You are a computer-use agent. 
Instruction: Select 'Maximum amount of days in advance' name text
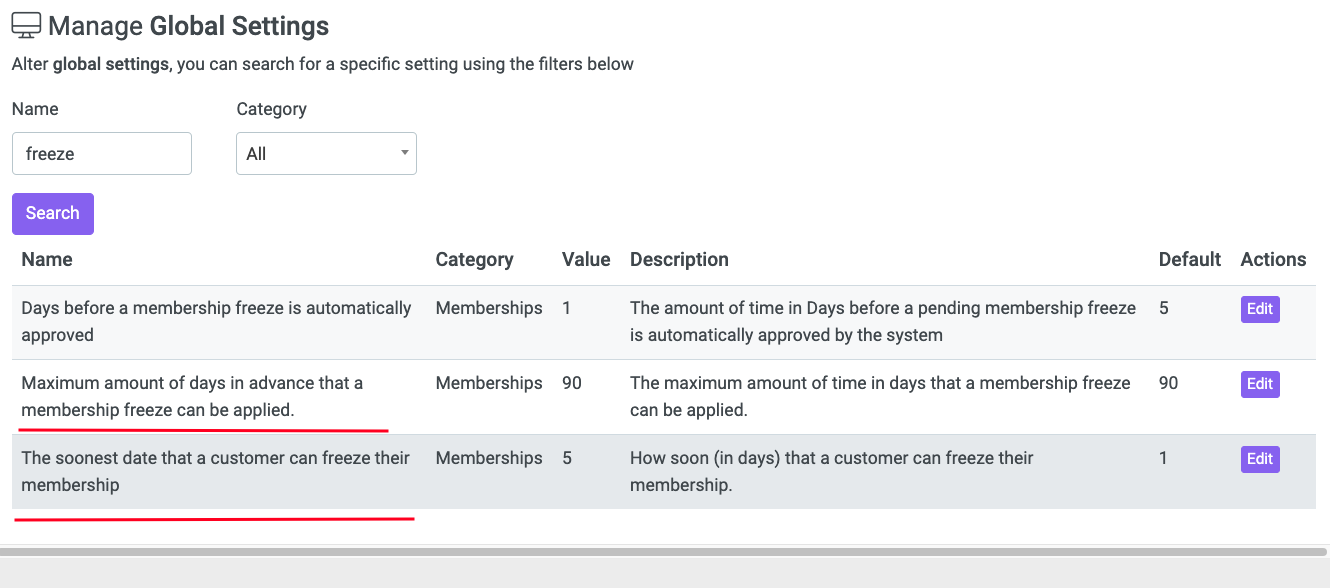(x=192, y=397)
